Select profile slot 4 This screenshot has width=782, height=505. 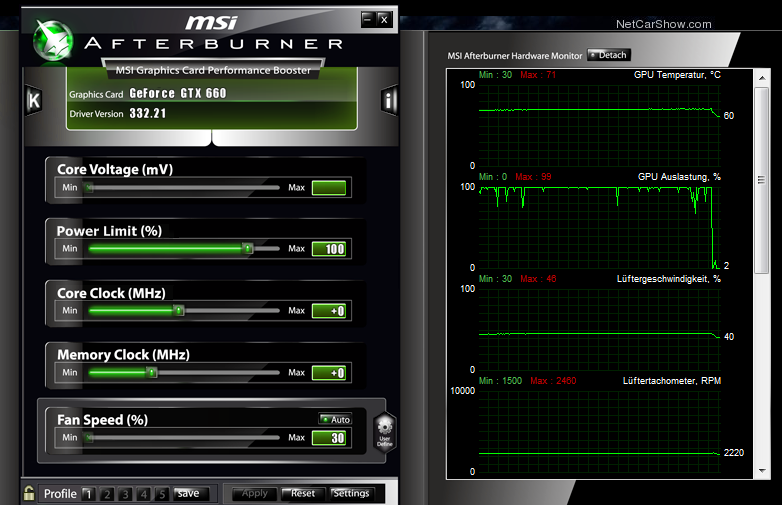pos(144,494)
